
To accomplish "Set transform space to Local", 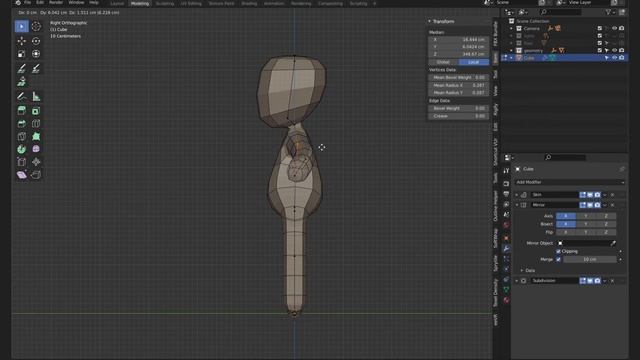I will [473, 62].
